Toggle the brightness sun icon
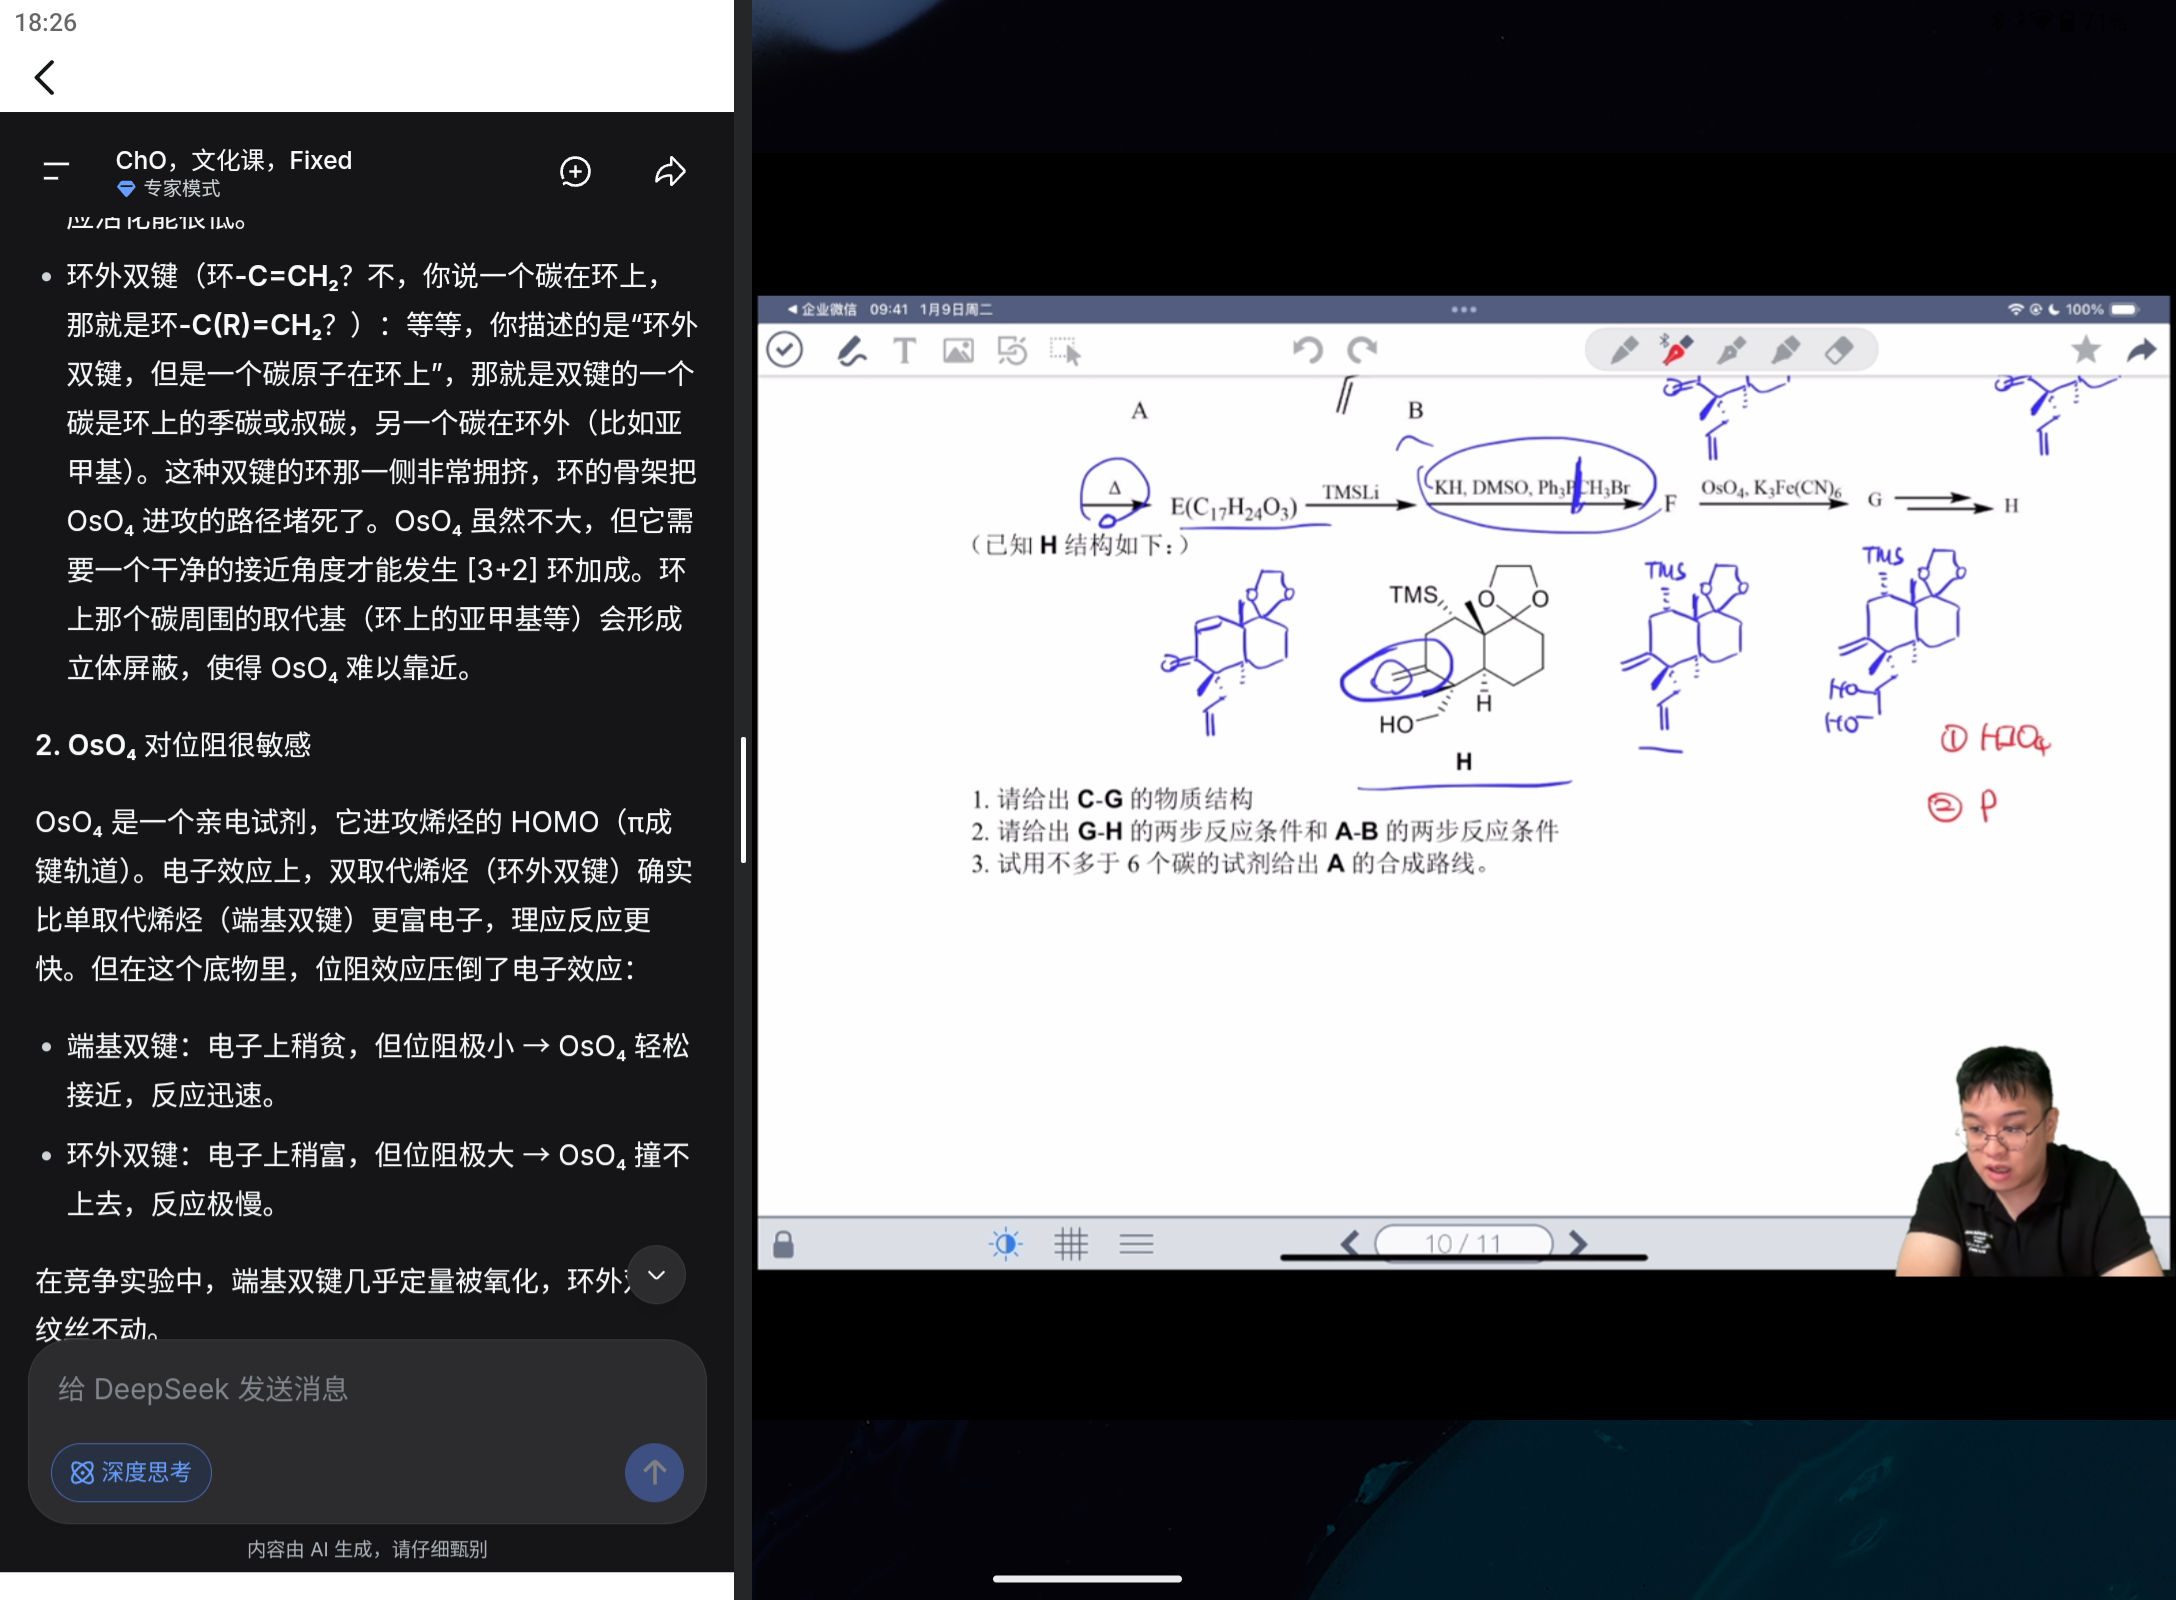The height and width of the screenshot is (1600, 2176). pyautogui.click(x=1005, y=1243)
